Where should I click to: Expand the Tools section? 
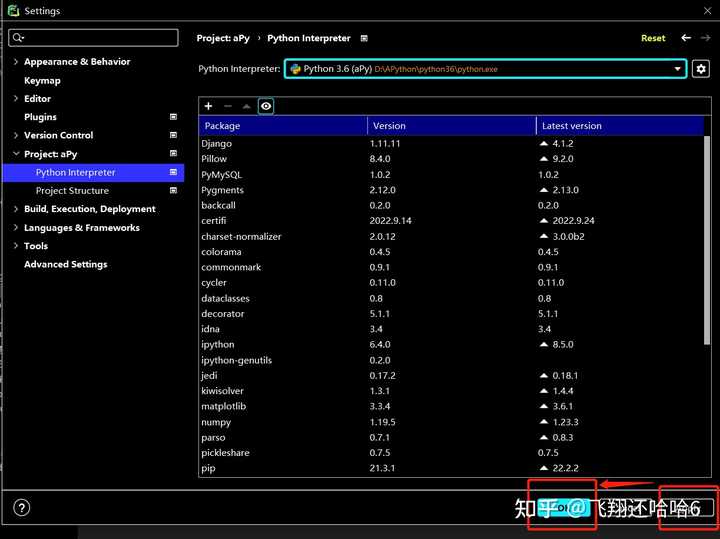click(x=16, y=246)
